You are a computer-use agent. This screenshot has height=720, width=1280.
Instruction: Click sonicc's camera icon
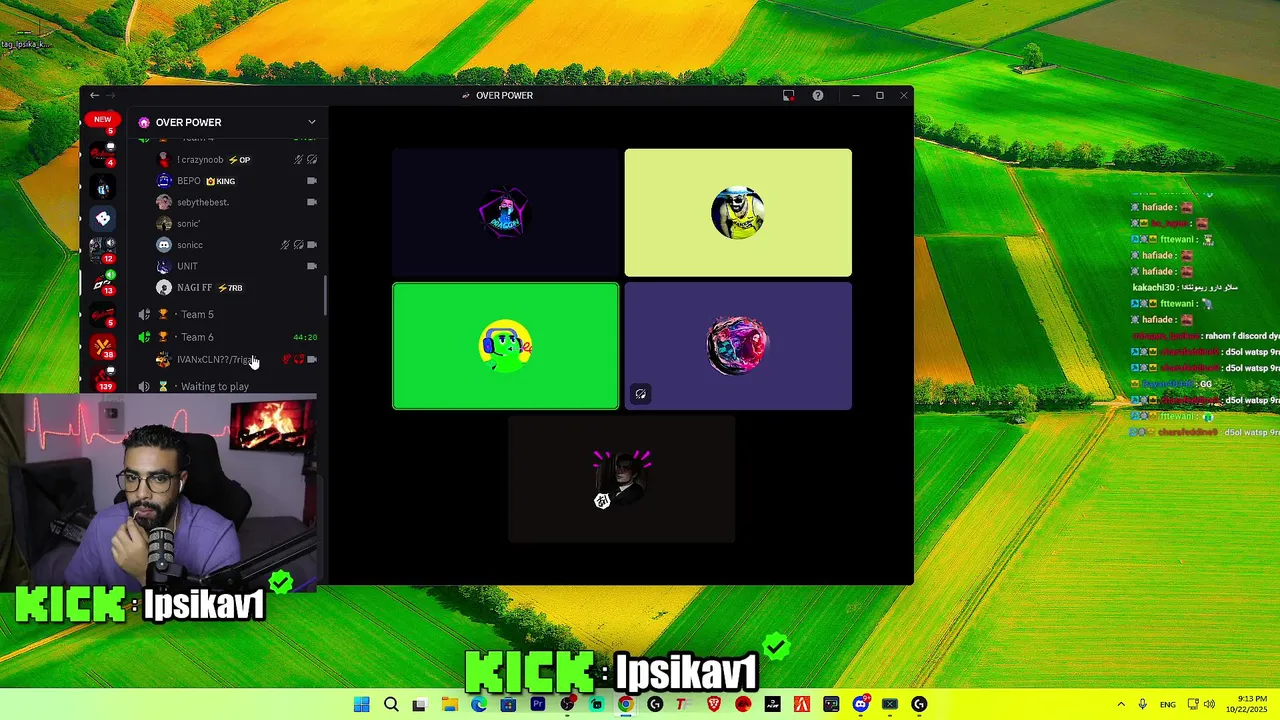coord(312,245)
